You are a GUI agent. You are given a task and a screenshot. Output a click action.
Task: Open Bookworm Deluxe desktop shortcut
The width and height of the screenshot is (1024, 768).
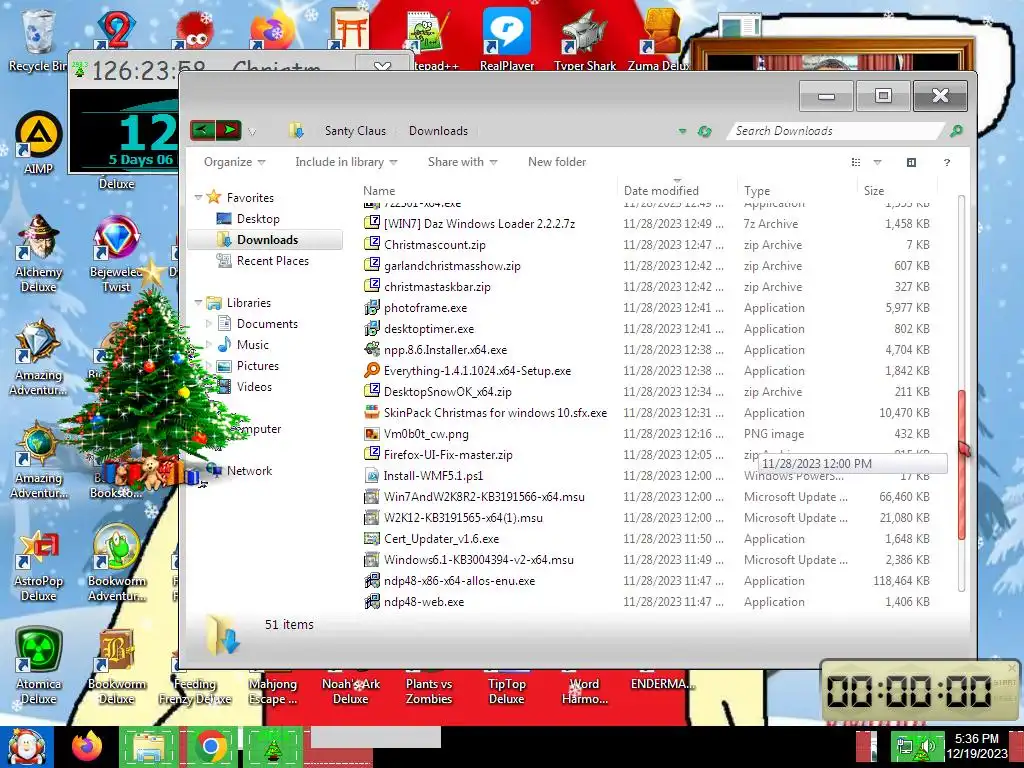click(116, 666)
